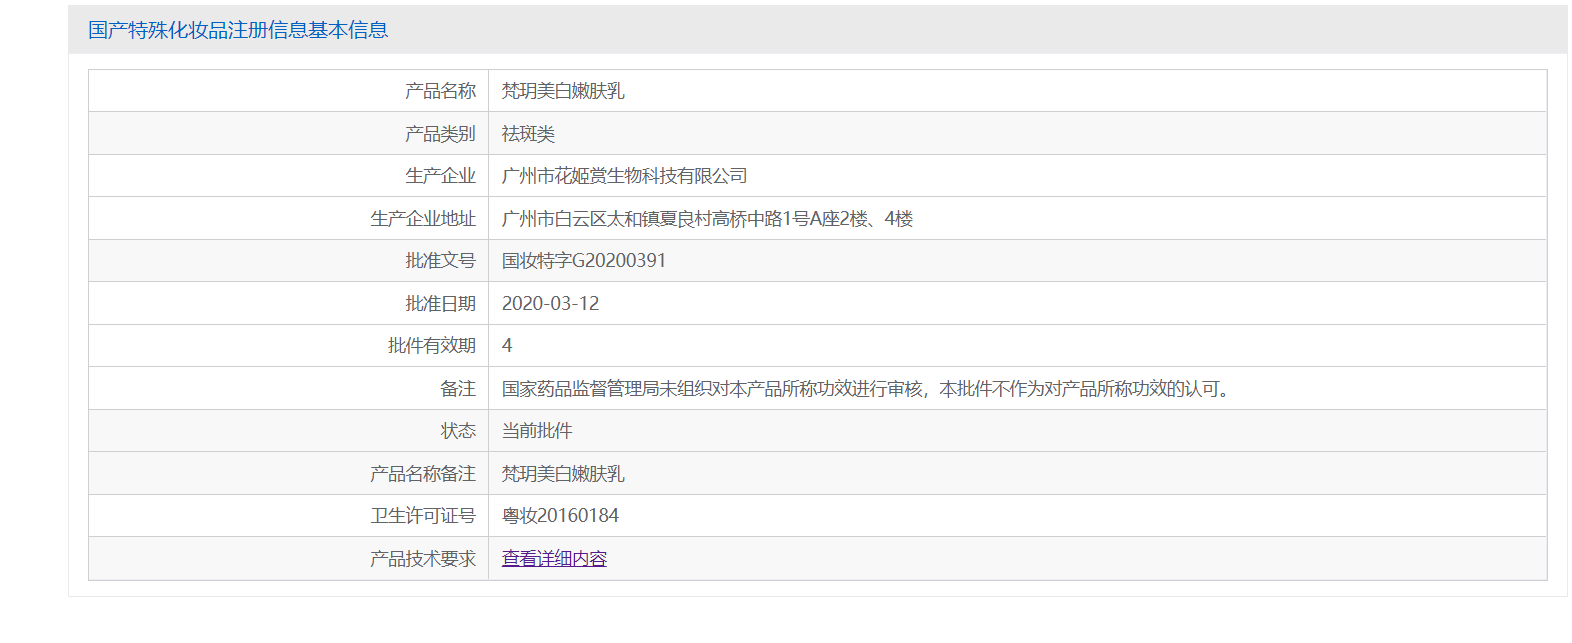Viewport: 1572px width, 643px height.
Task: Click the approval number 国妆特字G20200391
Action: click(x=584, y=261)
